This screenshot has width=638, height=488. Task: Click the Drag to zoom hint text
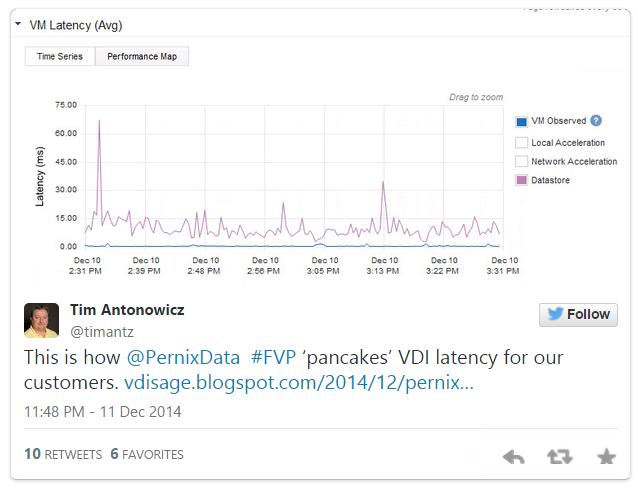(x=476, y=97)
